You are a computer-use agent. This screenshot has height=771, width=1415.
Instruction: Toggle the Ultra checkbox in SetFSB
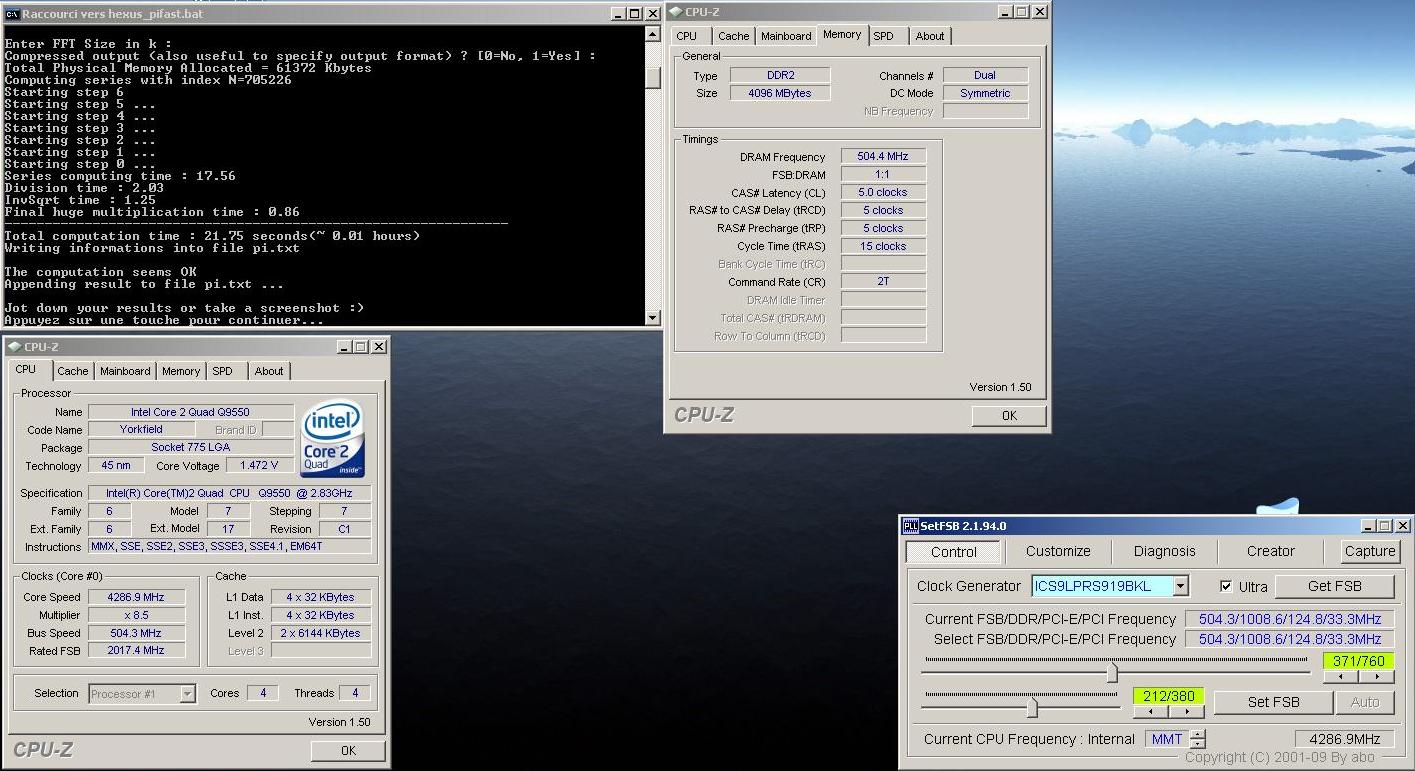1226,586
